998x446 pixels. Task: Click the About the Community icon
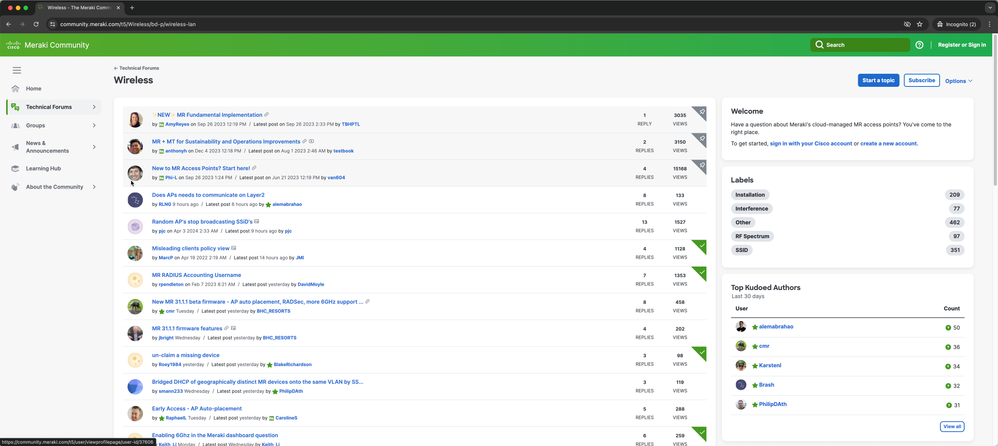point(15,187)
